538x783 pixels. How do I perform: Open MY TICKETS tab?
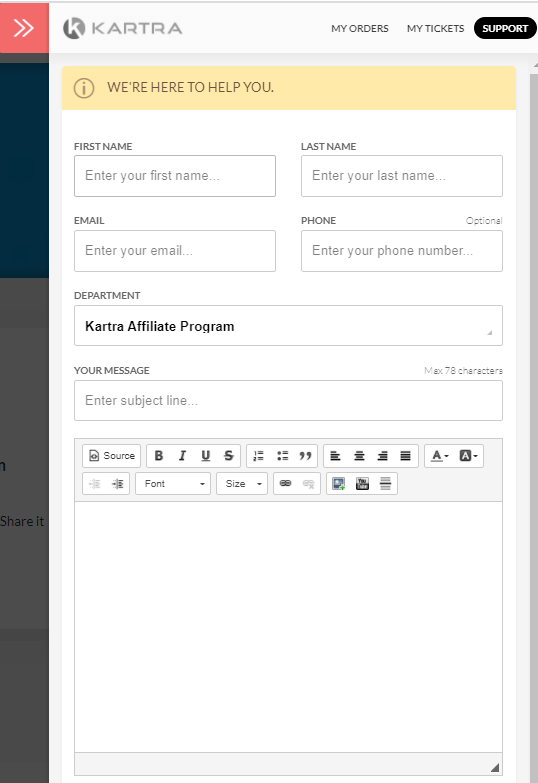point(436,28)
